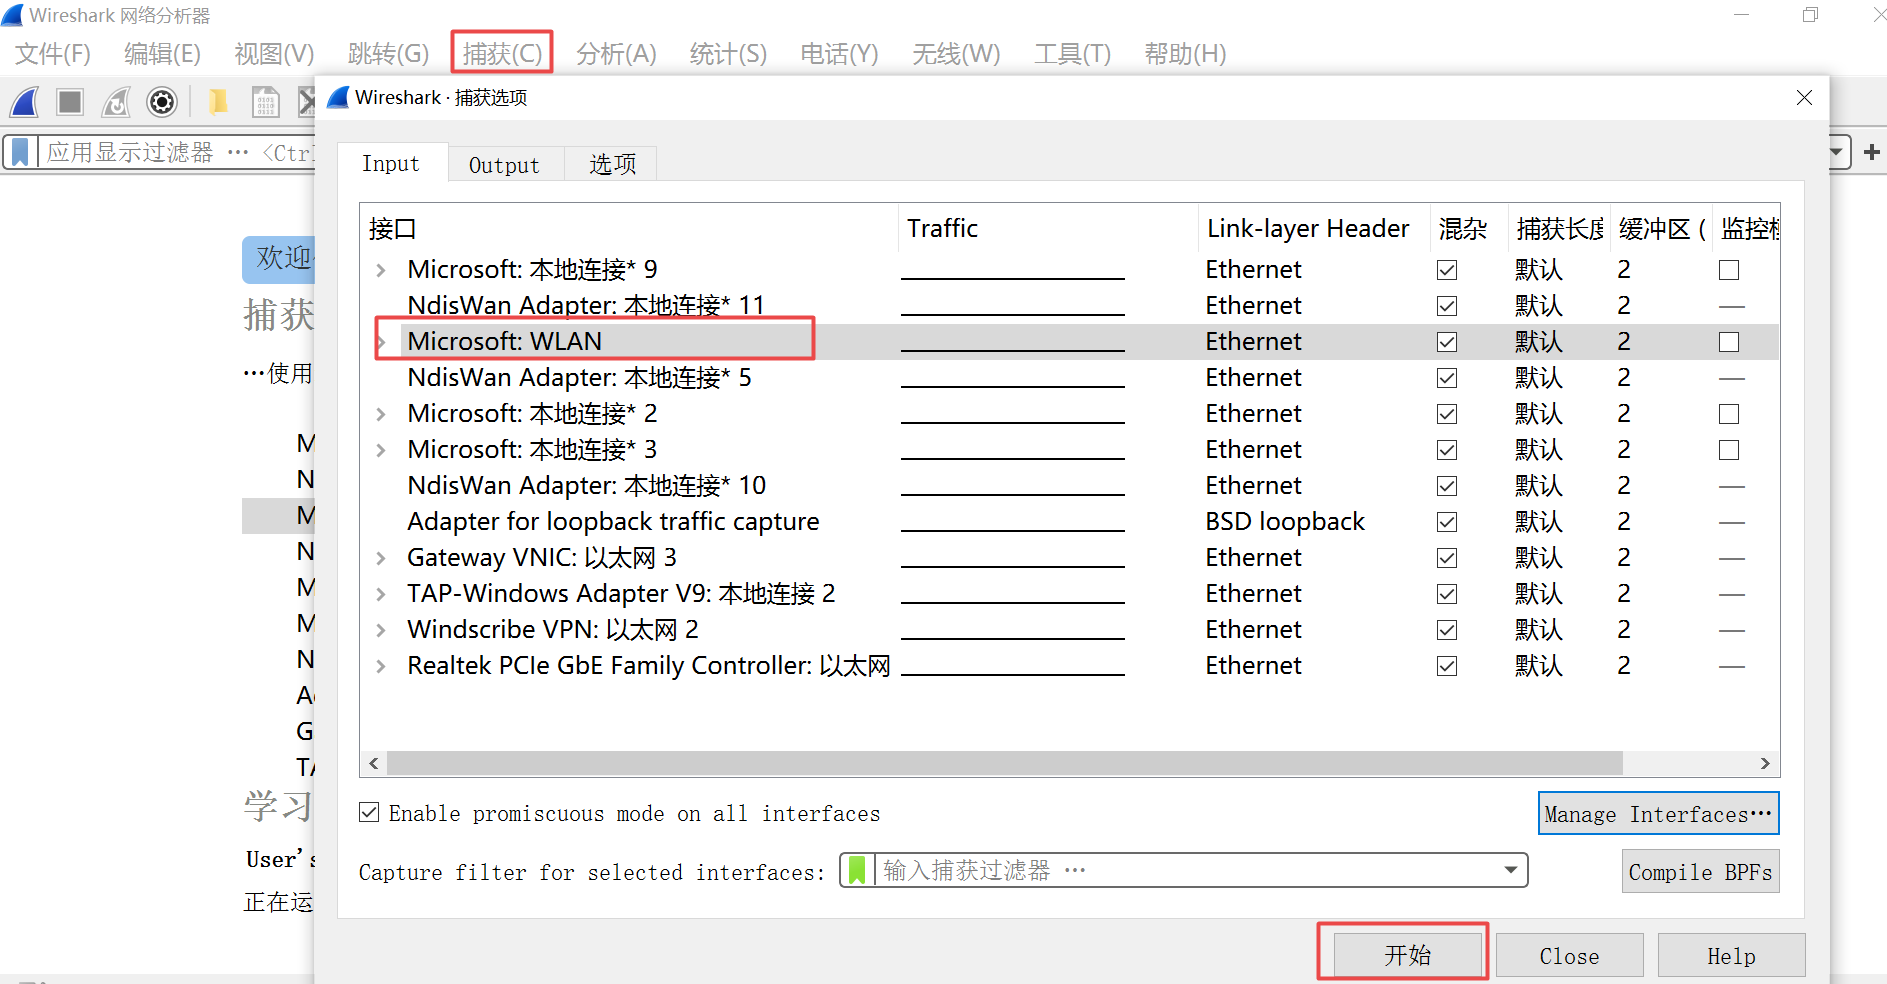1887x984 pixels.
Task: Toggle monitor mode checkbox for 本地连接* 3
Action: click(1729, 450)
